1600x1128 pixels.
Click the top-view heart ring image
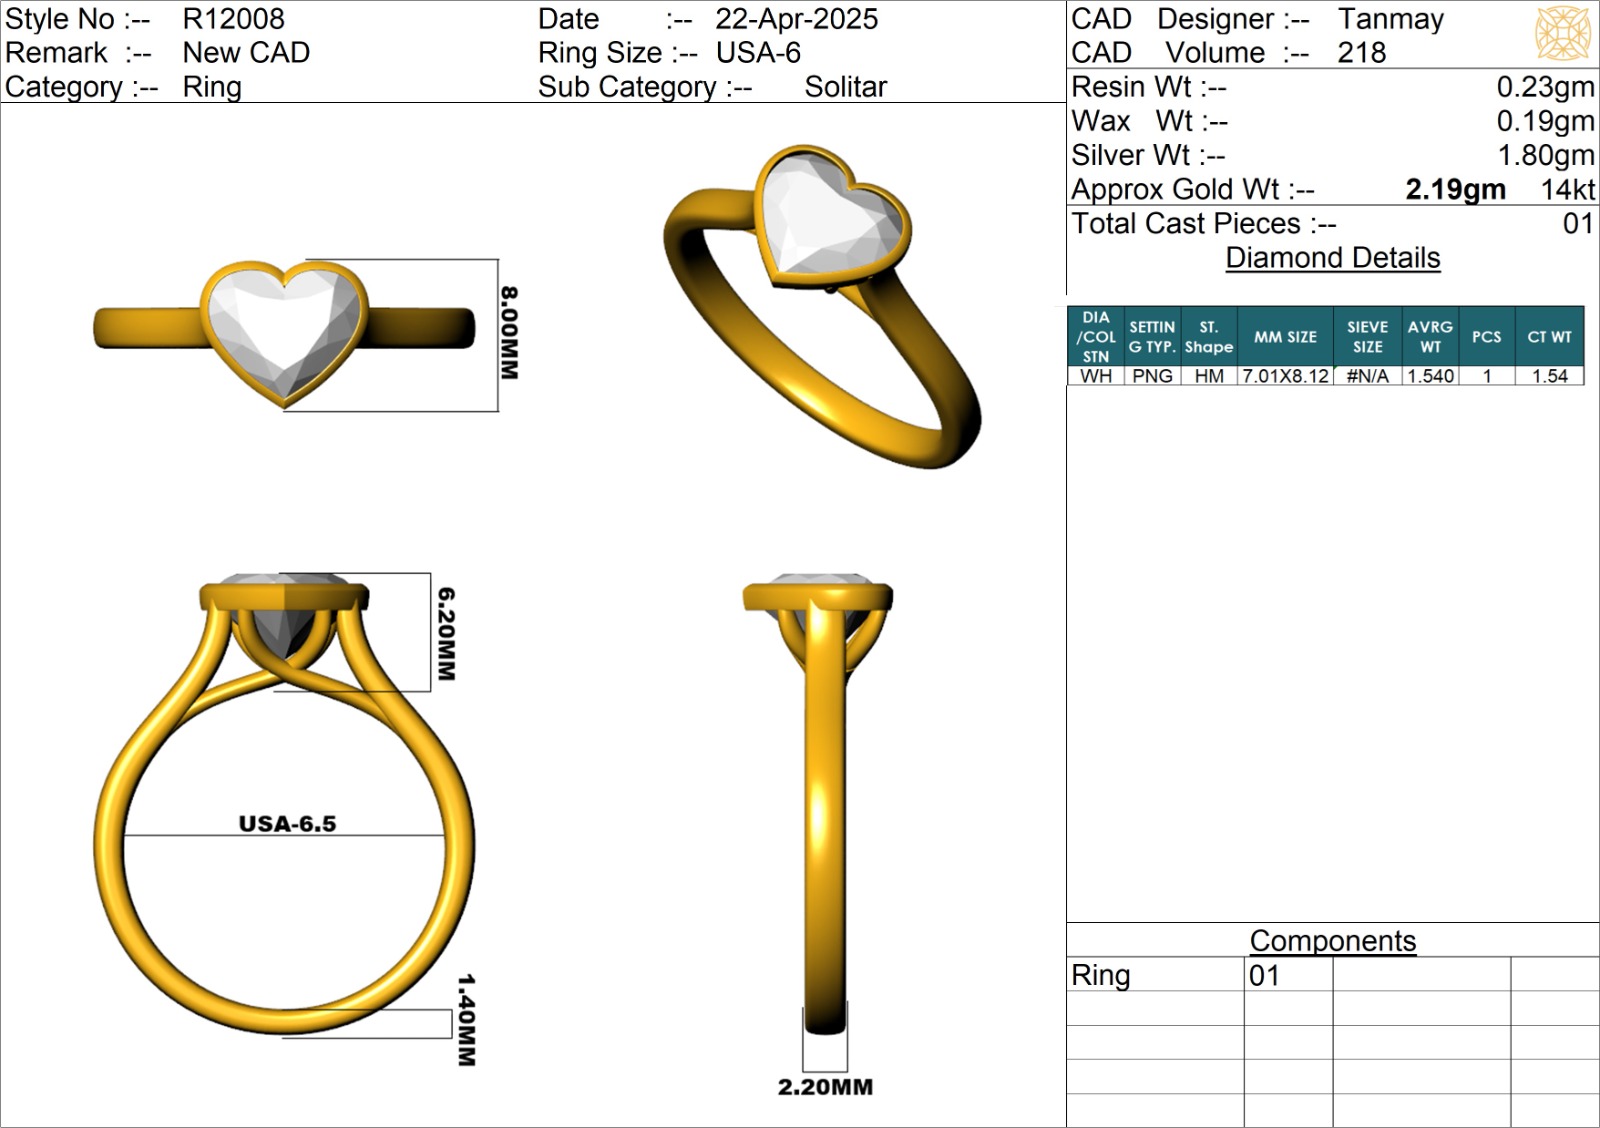point(285,332)
